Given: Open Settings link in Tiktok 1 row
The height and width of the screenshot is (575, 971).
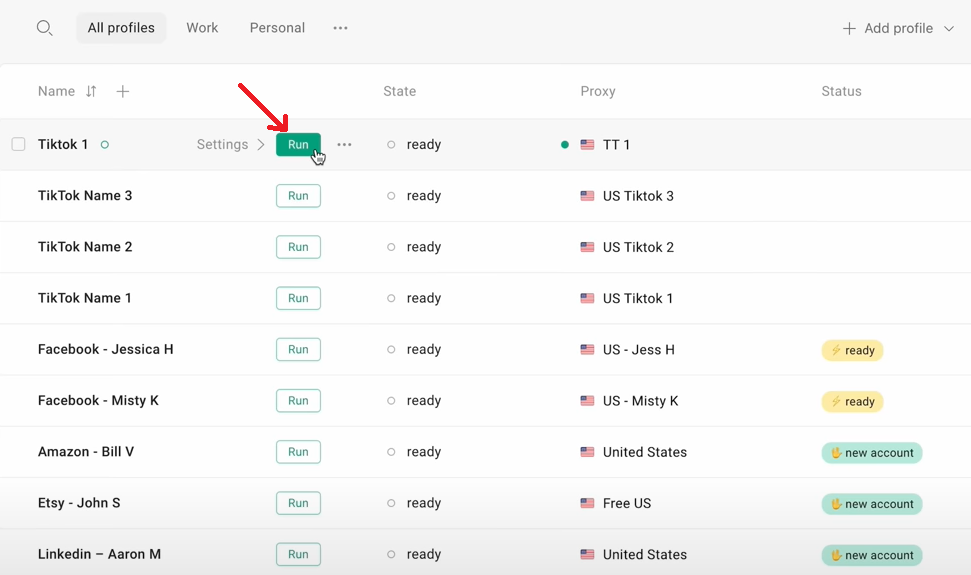Looking at the screenshot, I should pyautogui.click(x=222, y=144).
